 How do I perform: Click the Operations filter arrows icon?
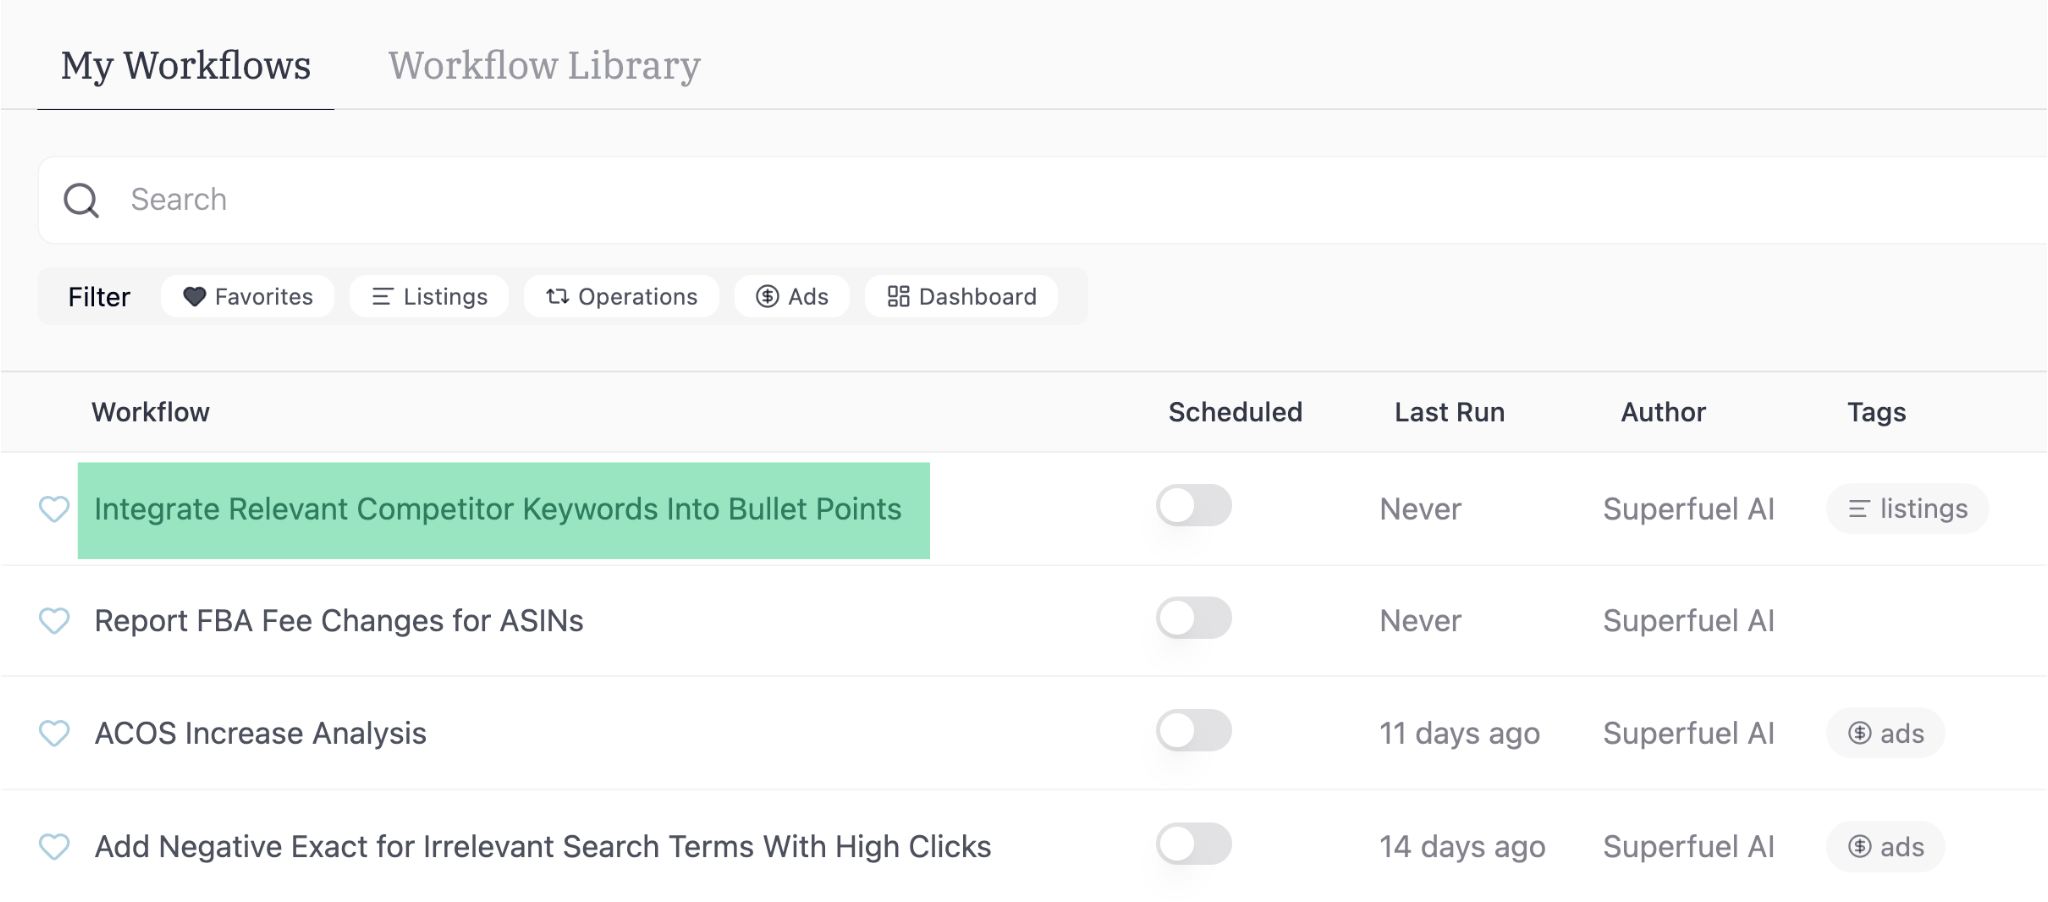(556, 296)
